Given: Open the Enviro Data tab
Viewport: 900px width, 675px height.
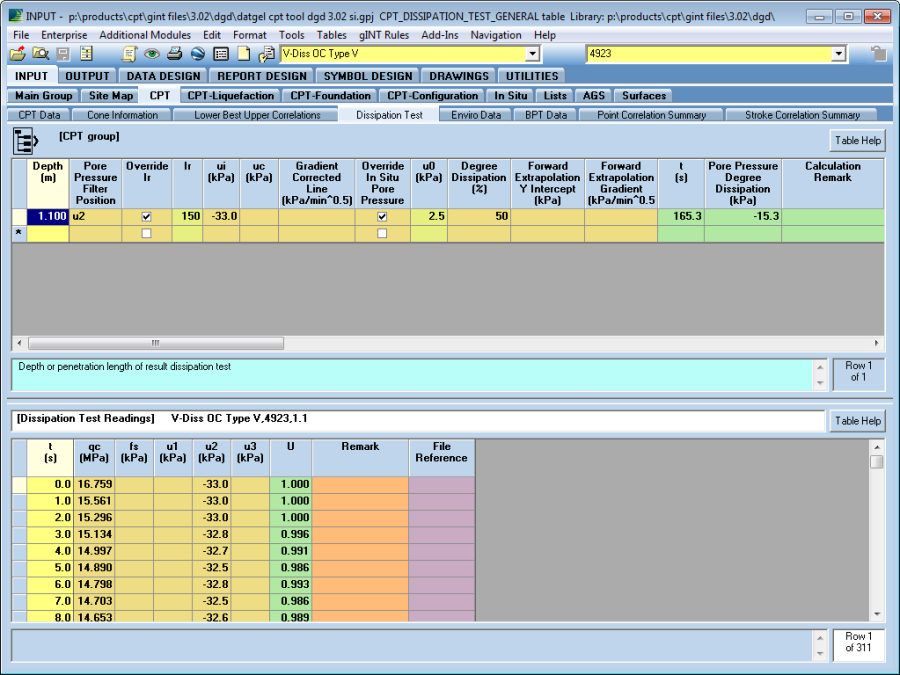Looking at the screenshot, I should [x=476, y=115].
